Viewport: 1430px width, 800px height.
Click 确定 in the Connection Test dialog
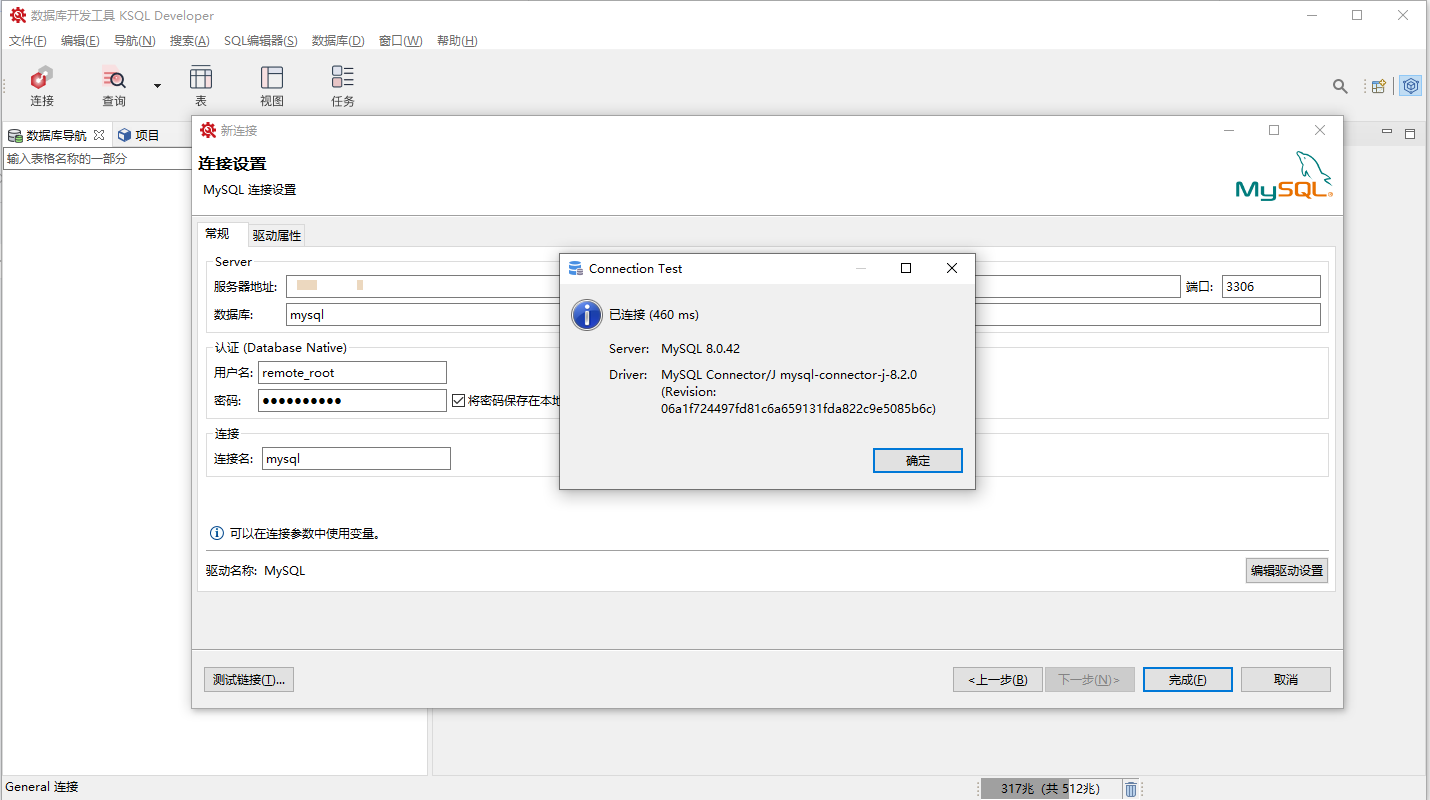917,461
